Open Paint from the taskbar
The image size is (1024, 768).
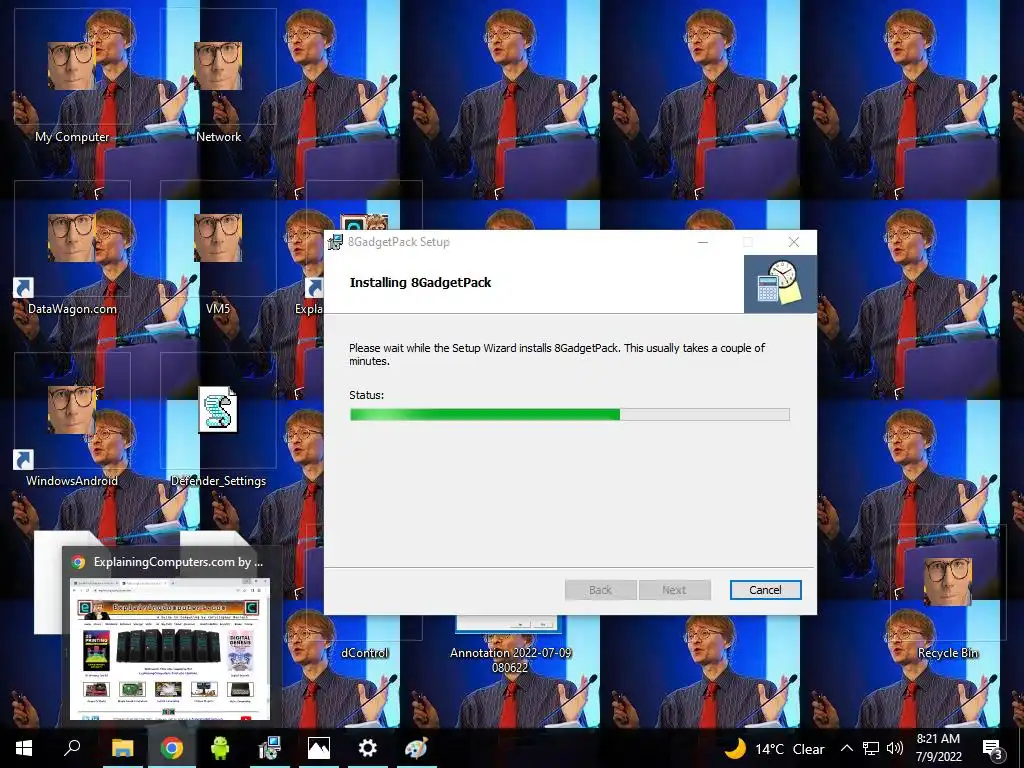[x=416, y=748]
